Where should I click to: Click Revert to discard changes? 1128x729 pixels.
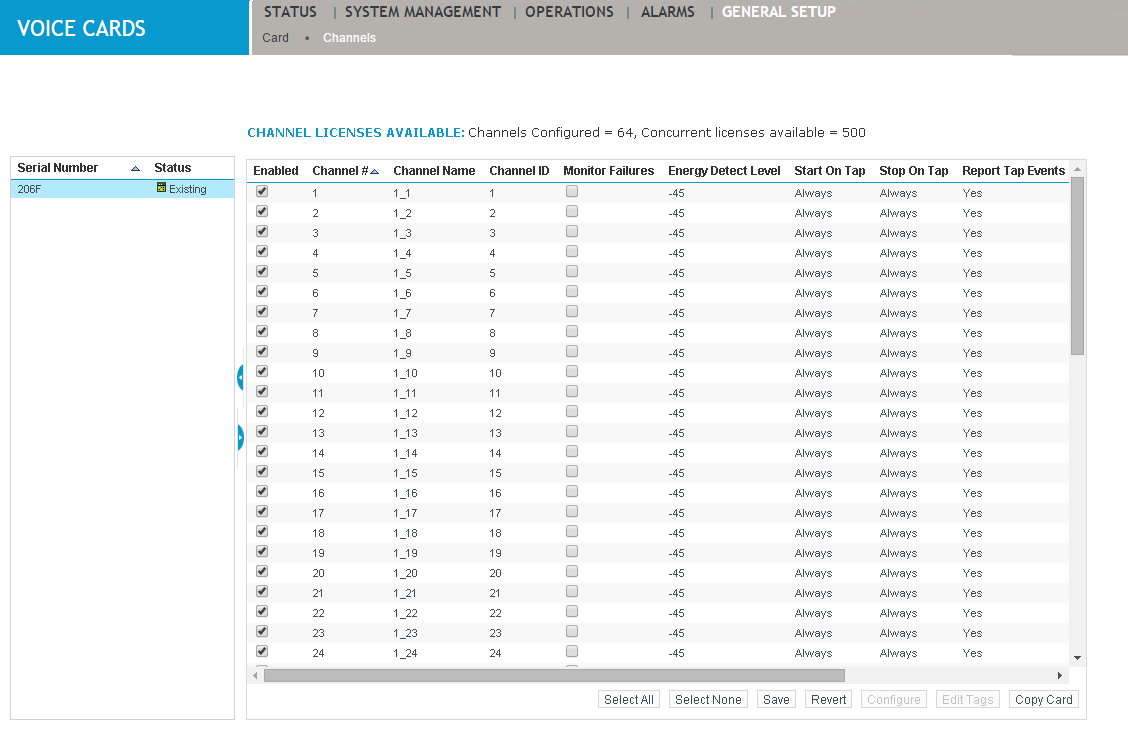[x=828, y=699]
